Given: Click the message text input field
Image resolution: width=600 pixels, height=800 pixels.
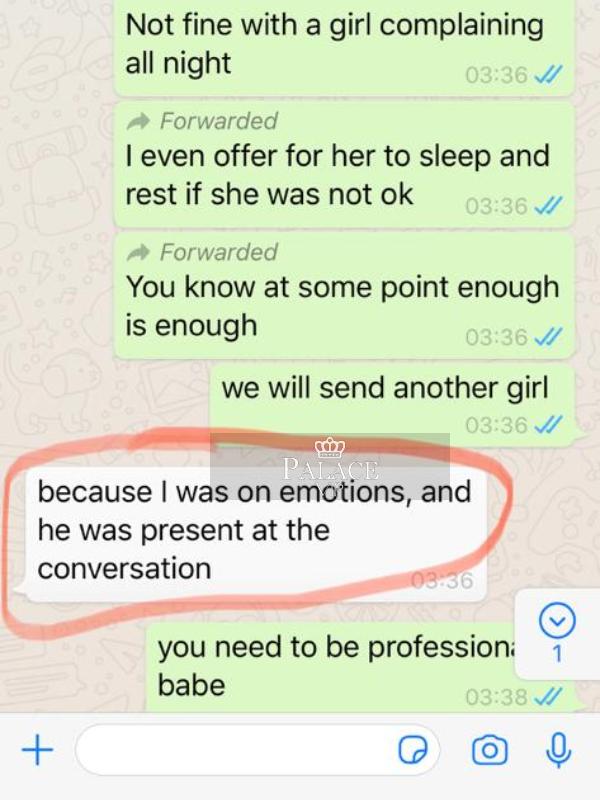Looking at the screenshot, I should tap(258, 750).
